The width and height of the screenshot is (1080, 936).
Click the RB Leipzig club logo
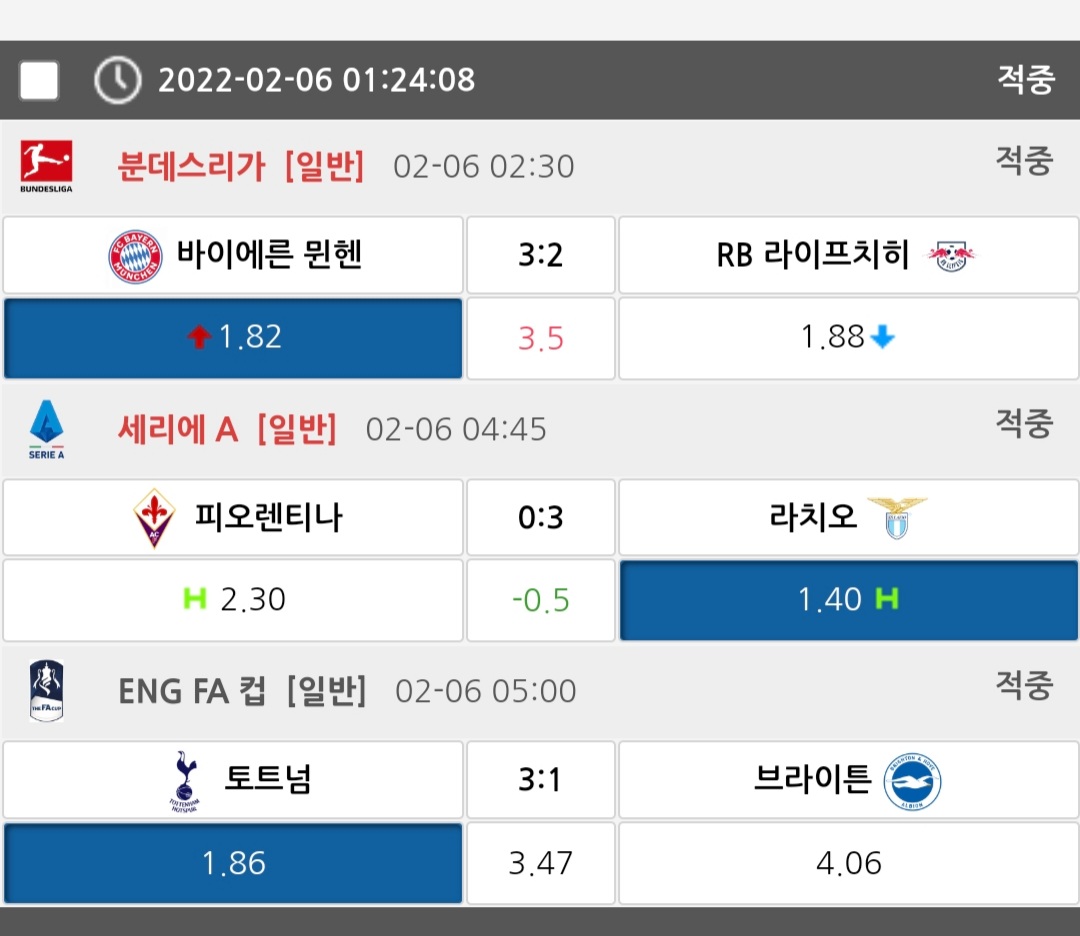pos(949,257)
